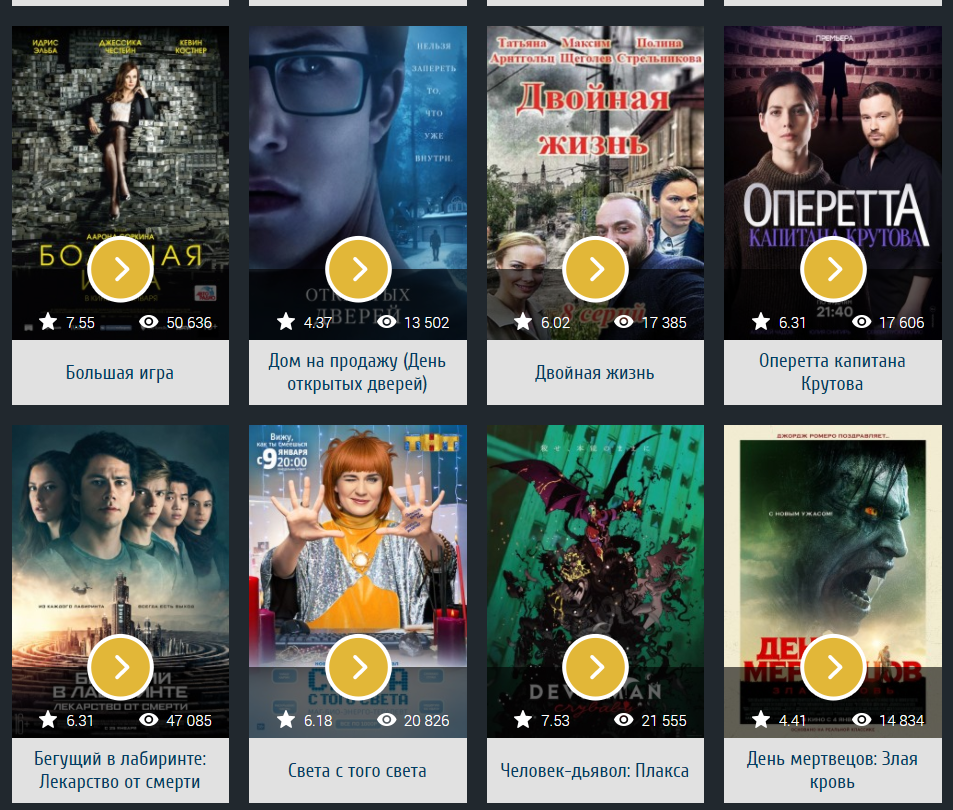The image size is (953, 810).
Task: Select the Бегущий в лабиринте poster image
Action: coord(120,581)
